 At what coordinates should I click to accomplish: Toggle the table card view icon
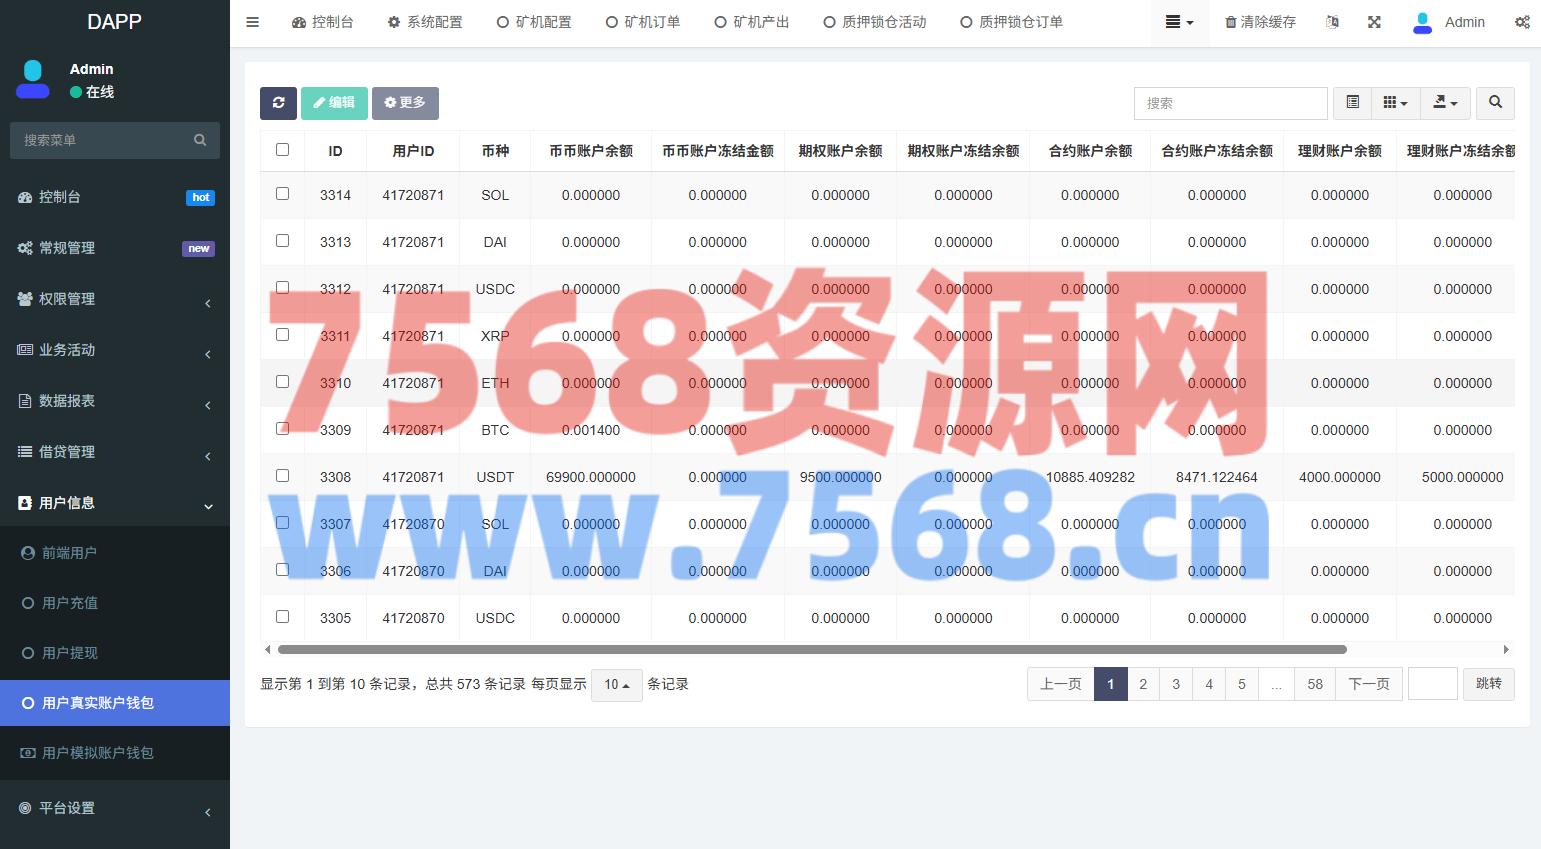point(1352,103)
